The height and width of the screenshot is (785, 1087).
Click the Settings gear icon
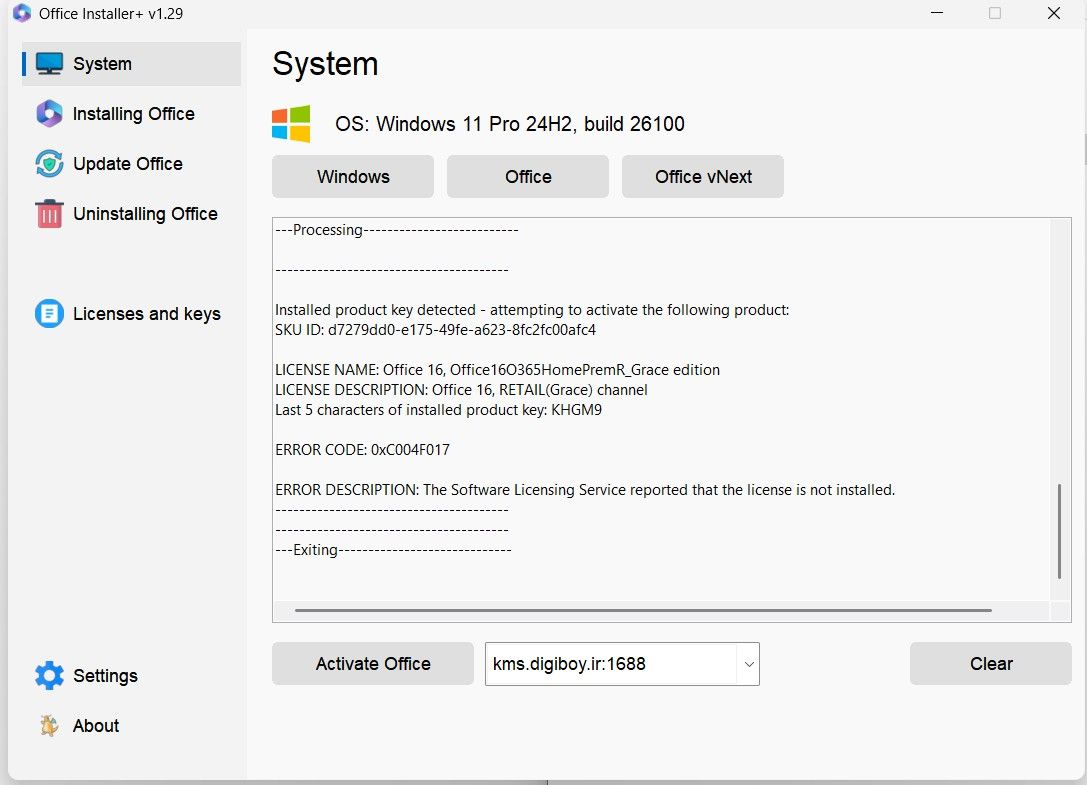[49, 675]
